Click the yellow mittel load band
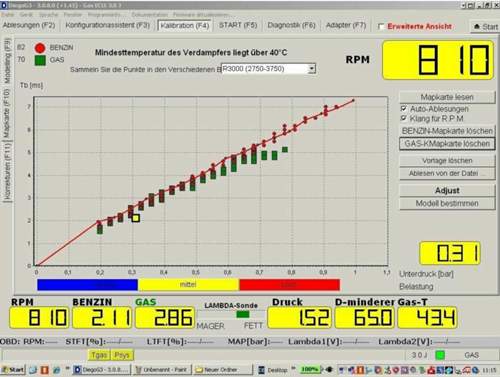The height and width of the screenshot is (377, 500). 188,285
